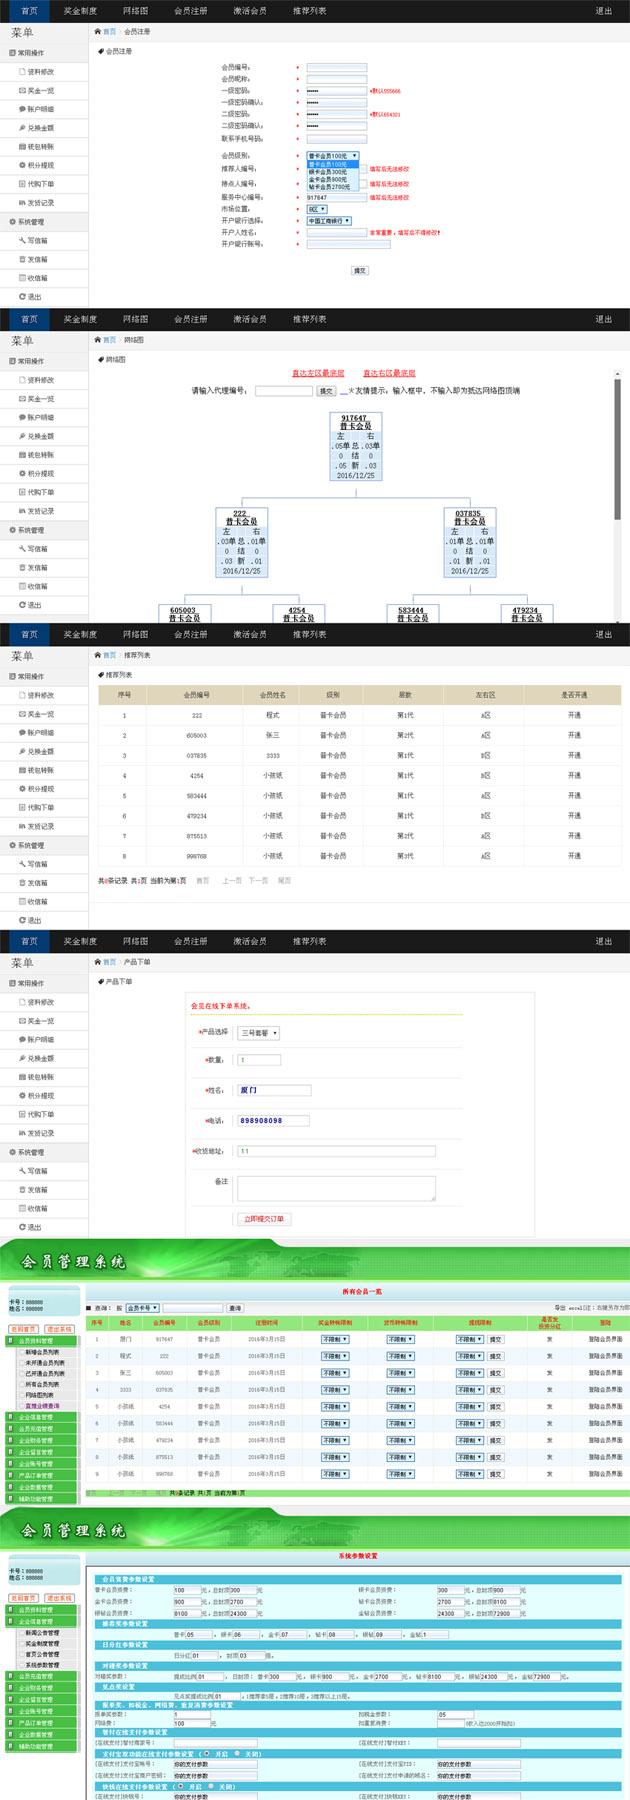
Task: Click 退出 icon at bottom of 推荐列表 sidebar
Action: point(21,920)
